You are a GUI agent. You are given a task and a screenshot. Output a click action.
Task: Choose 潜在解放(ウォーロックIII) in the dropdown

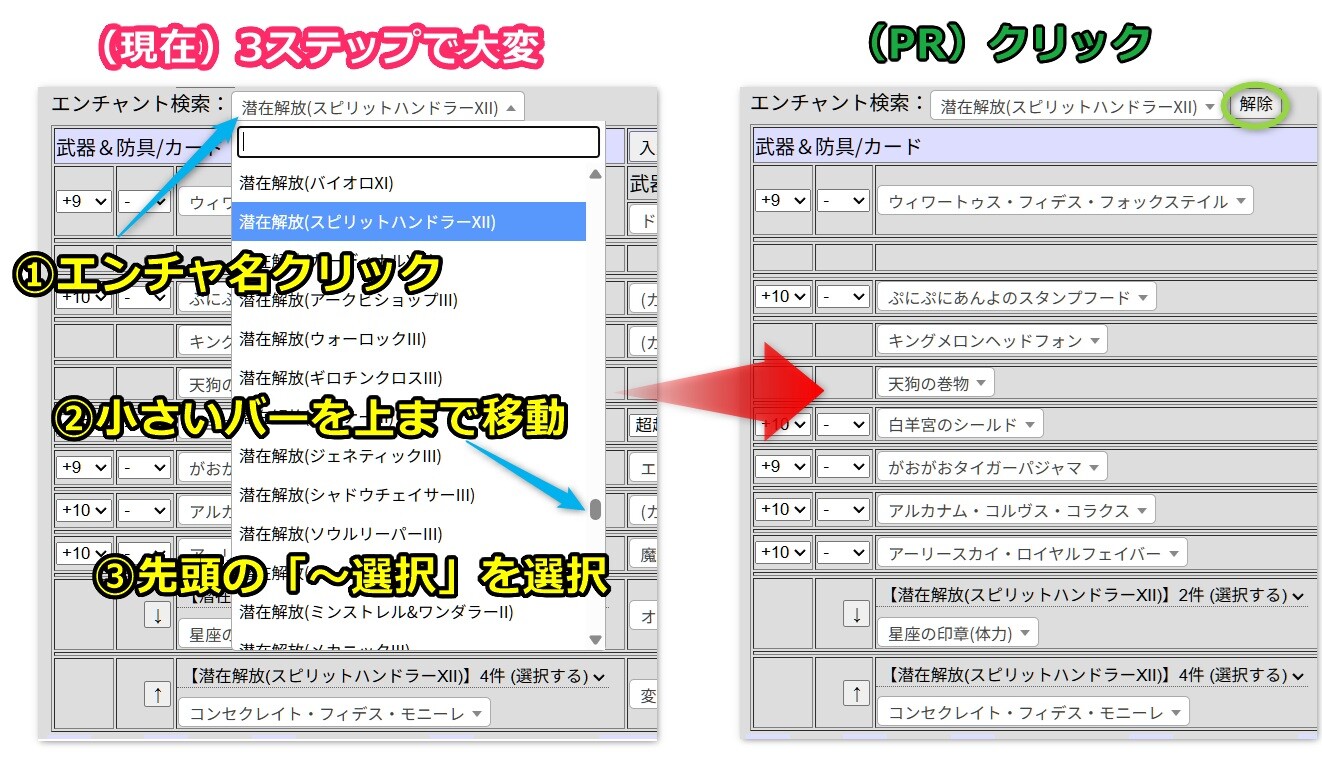(333, 339)
